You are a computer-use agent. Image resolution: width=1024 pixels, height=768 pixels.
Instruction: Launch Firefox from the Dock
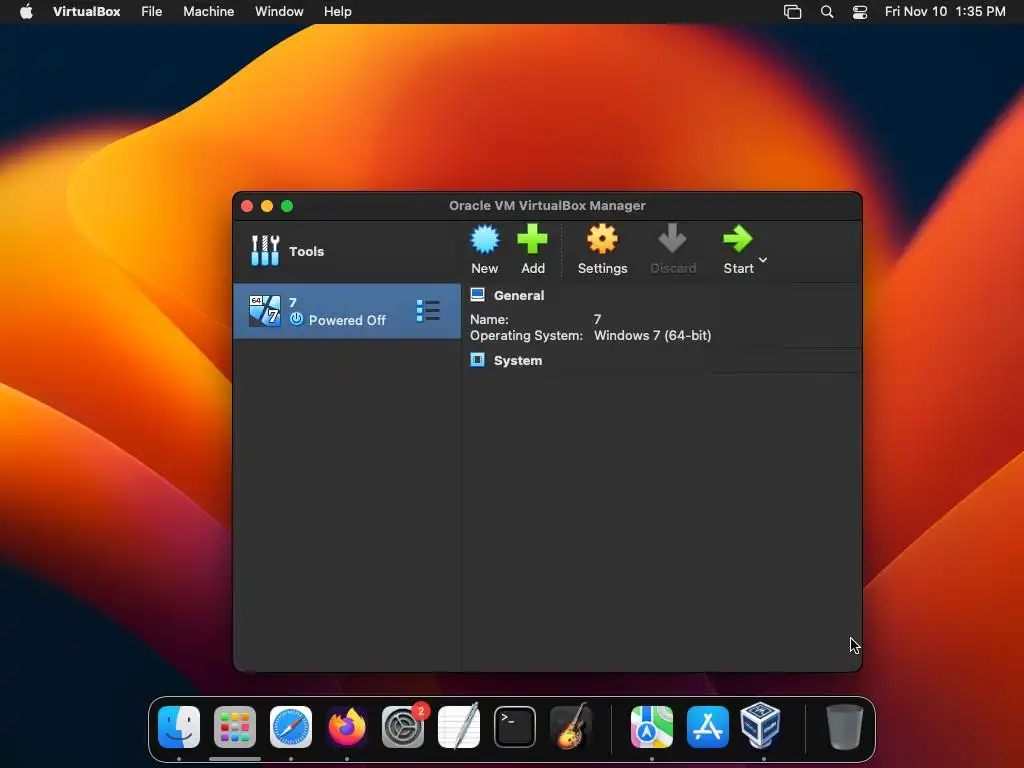(347, 726)
